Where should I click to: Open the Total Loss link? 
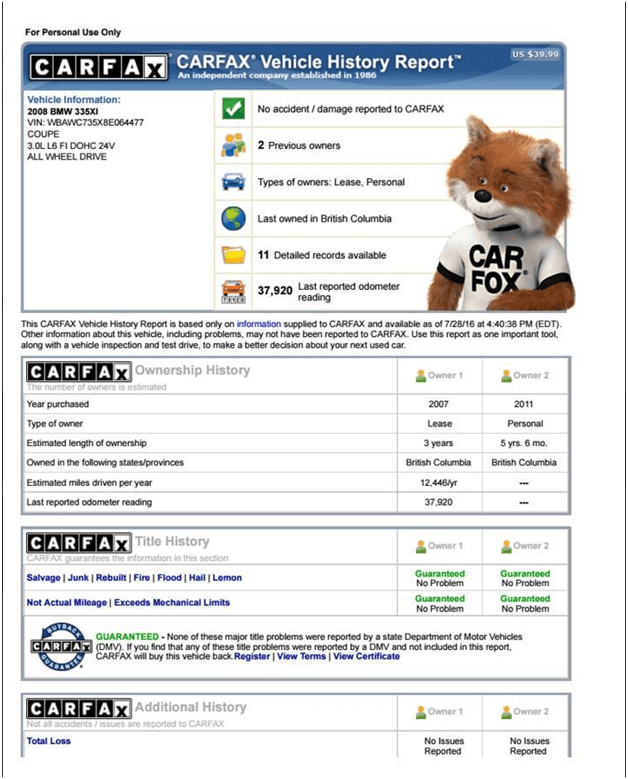coord(49,741)
